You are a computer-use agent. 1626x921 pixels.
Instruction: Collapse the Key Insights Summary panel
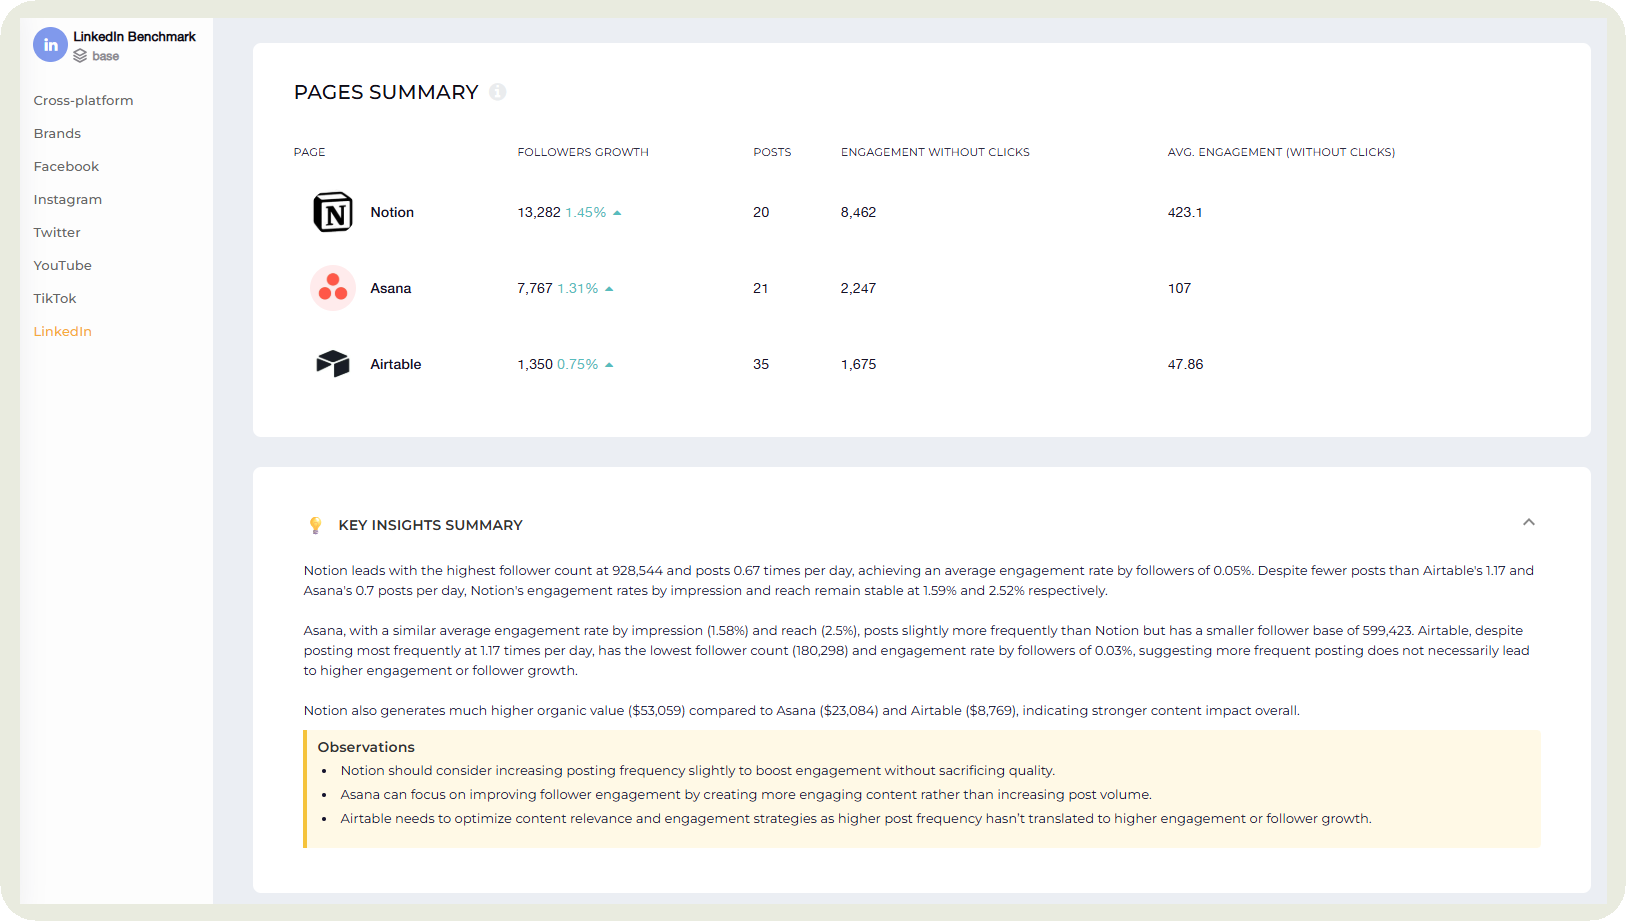[1528, 522]
